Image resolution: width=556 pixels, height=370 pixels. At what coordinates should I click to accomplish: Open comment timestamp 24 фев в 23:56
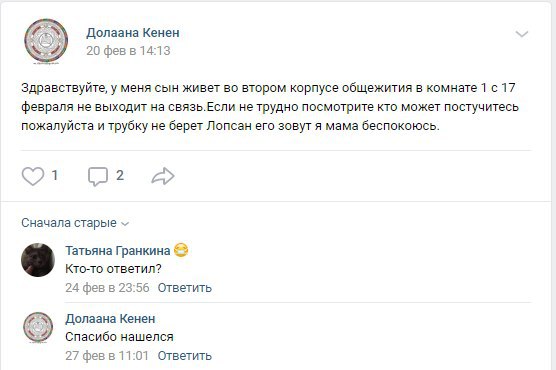pos(107,288)
